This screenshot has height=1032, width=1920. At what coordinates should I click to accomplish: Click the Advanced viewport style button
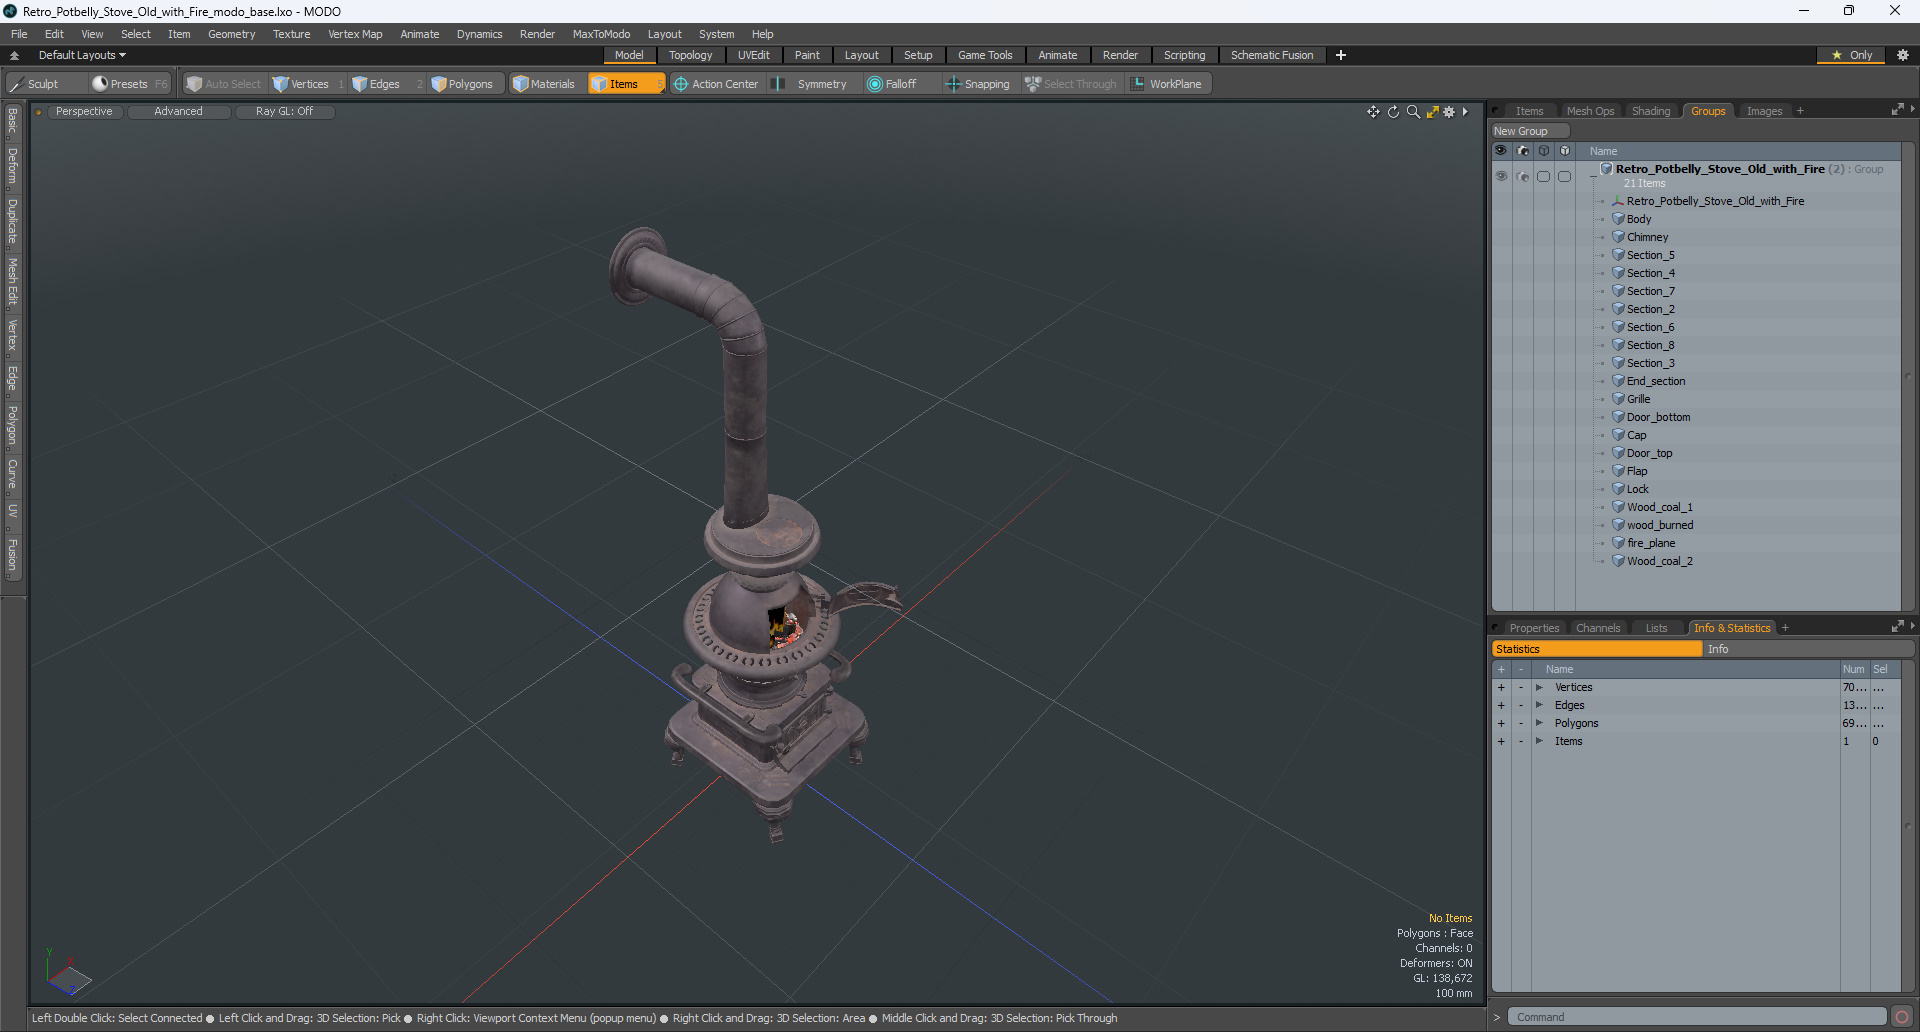pyautogui.click(x=178, y=112)
